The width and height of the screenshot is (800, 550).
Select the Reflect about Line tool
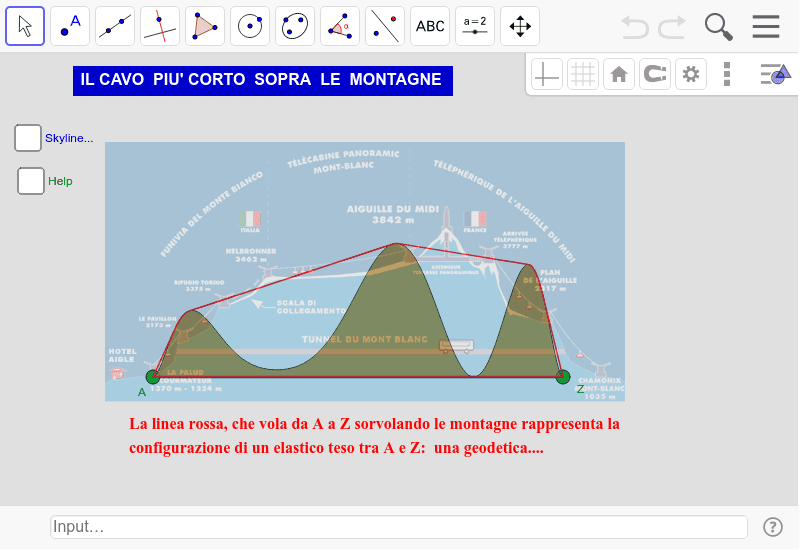click(x=385, y=26)
